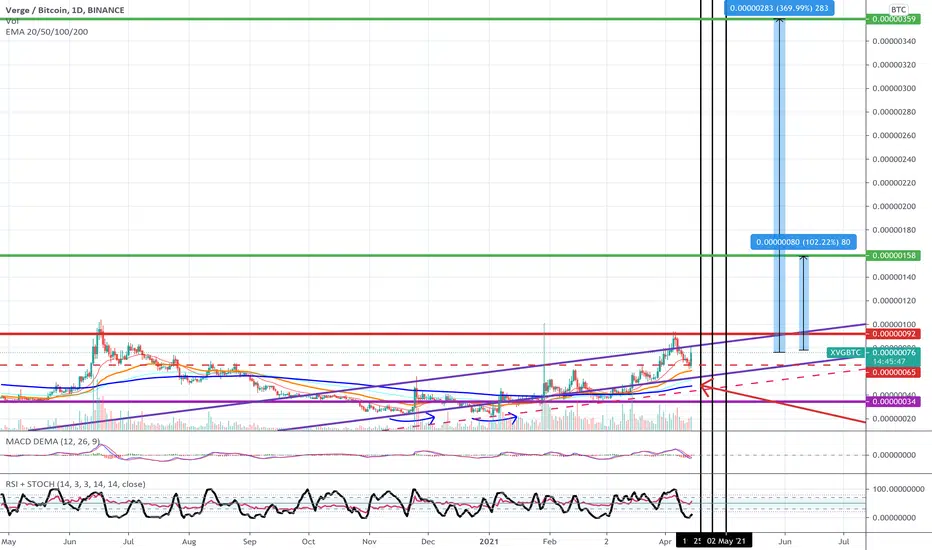Click the Dec label on time axis
The width and height of the screenshot is (932, 550).
427,542
